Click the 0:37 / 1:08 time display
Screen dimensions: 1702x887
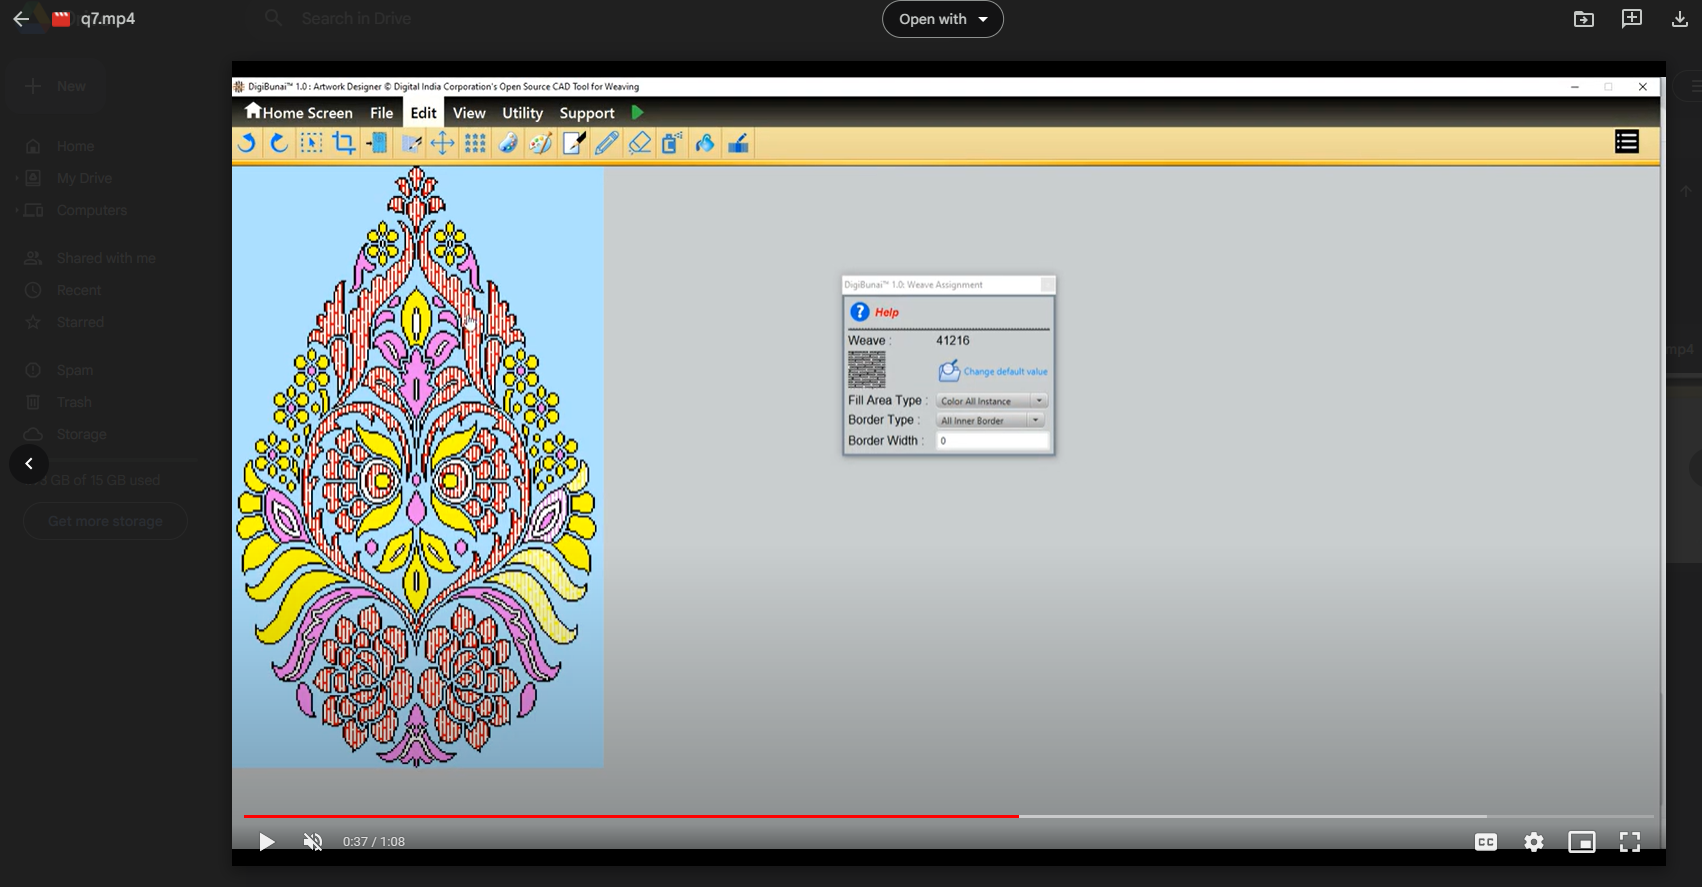[374, 842]
